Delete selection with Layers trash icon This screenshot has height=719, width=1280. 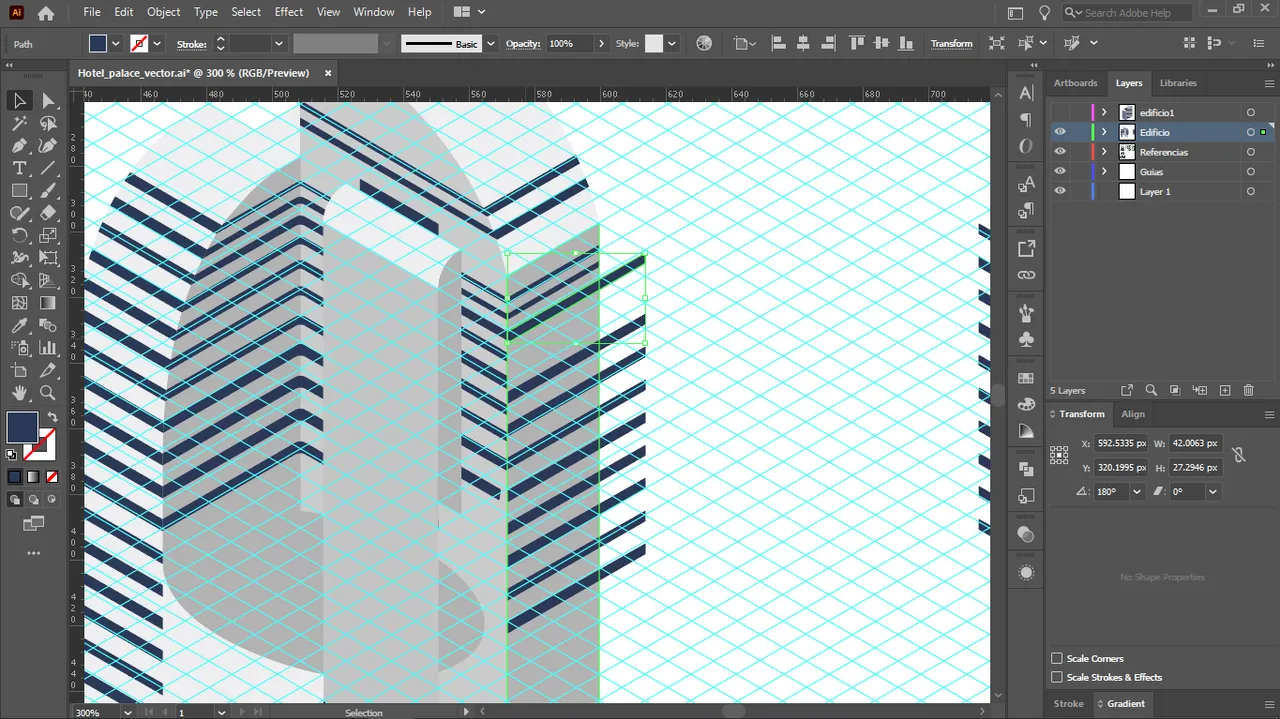point(1248,390)
